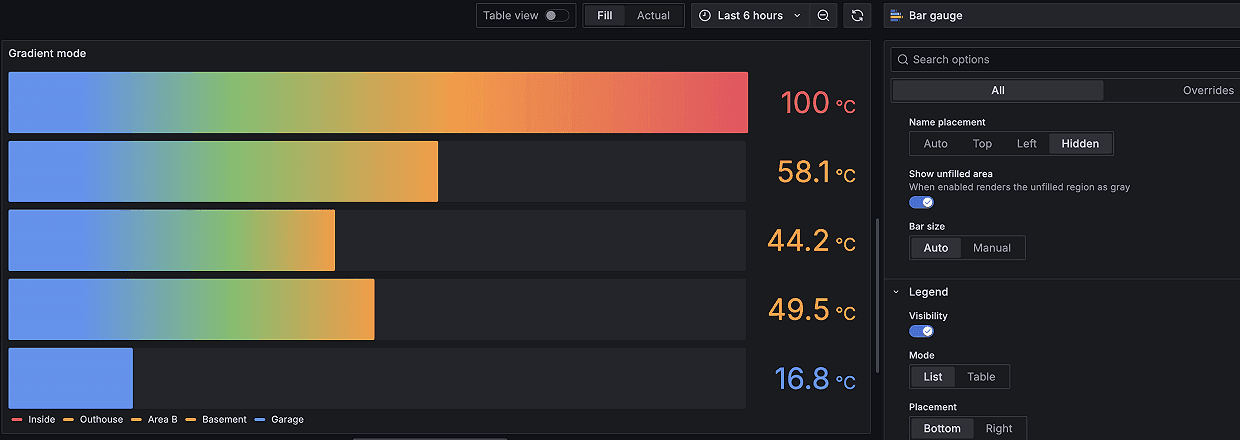Select Actual display mode
This screenshot has height=440, width=1240.
(x=653, y=16)
